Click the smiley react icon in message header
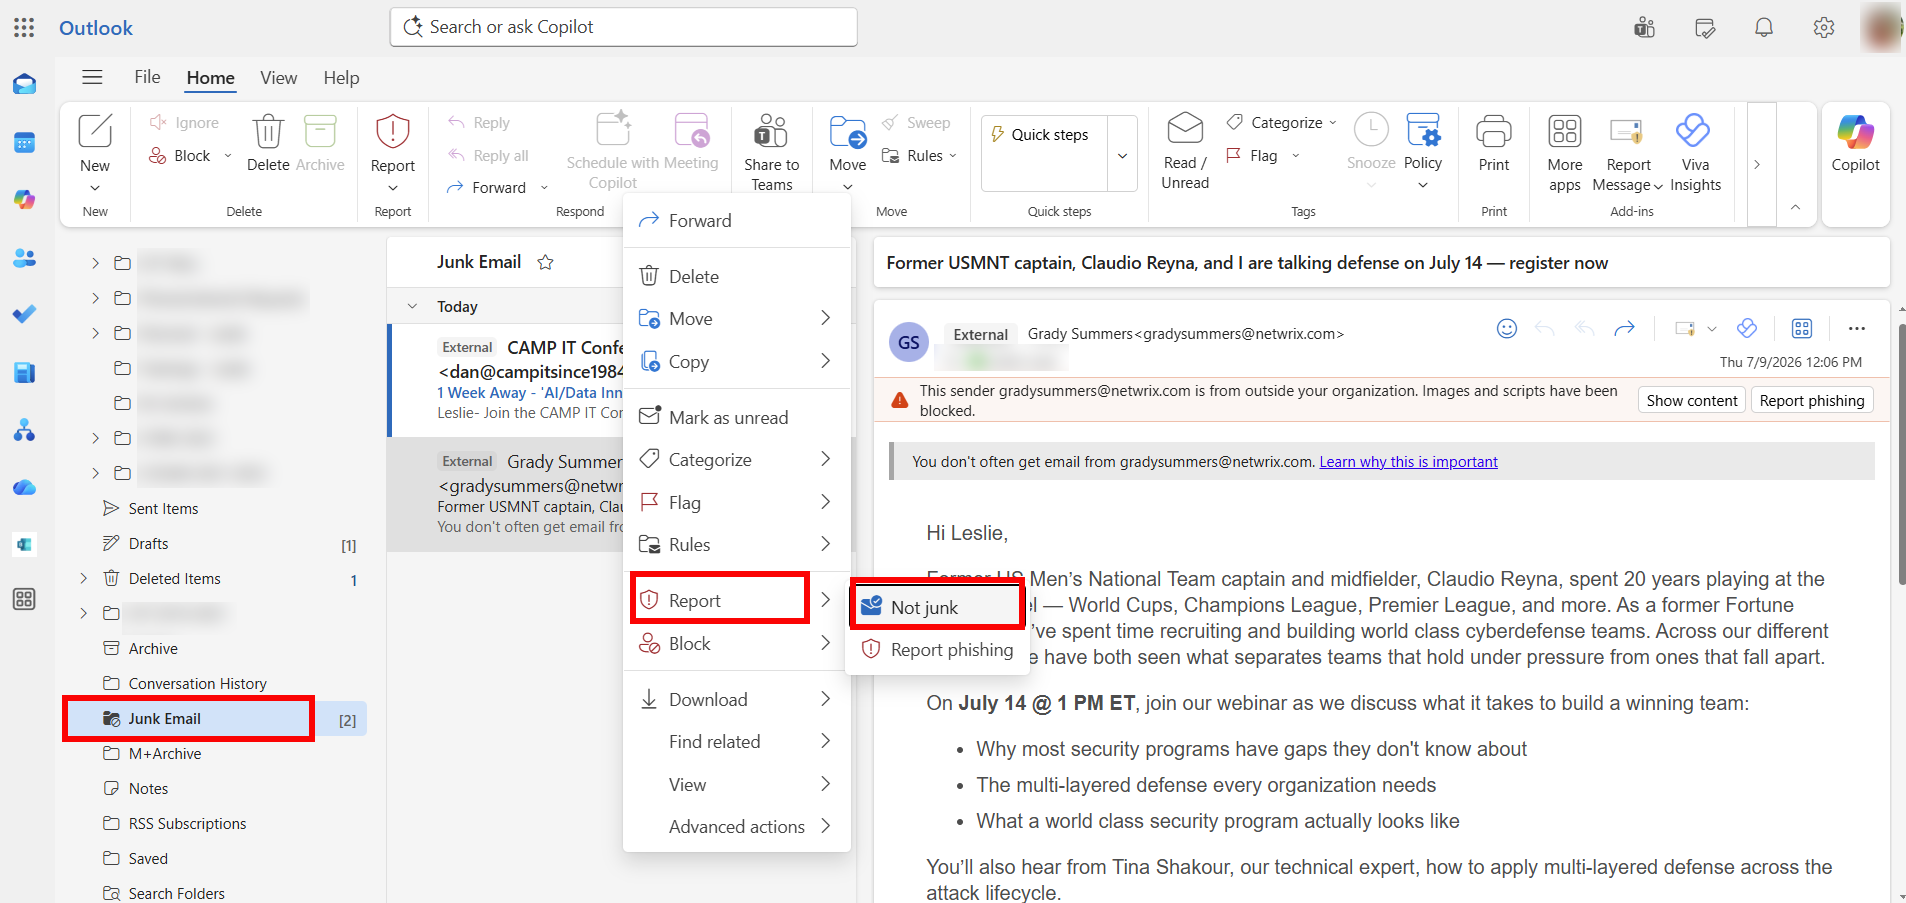Screen dimensions: 1906x903 [x=1507, y=328]
